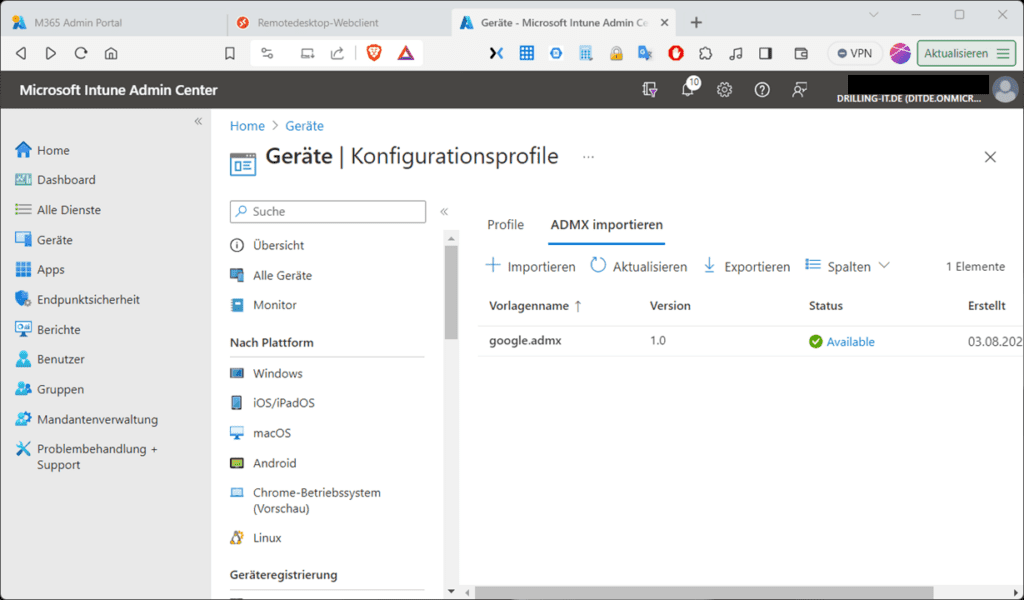Click Importieren to add an ADMX file
1024x600 pixels.
click(x=530, y=266)
